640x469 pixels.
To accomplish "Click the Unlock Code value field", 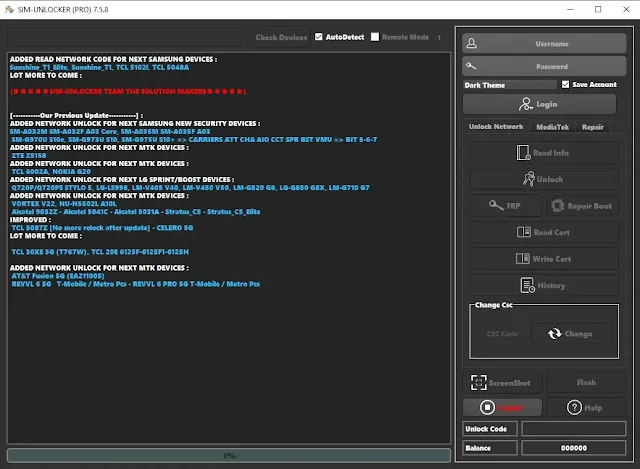I will pyautogui.click(x=573, y=429).
